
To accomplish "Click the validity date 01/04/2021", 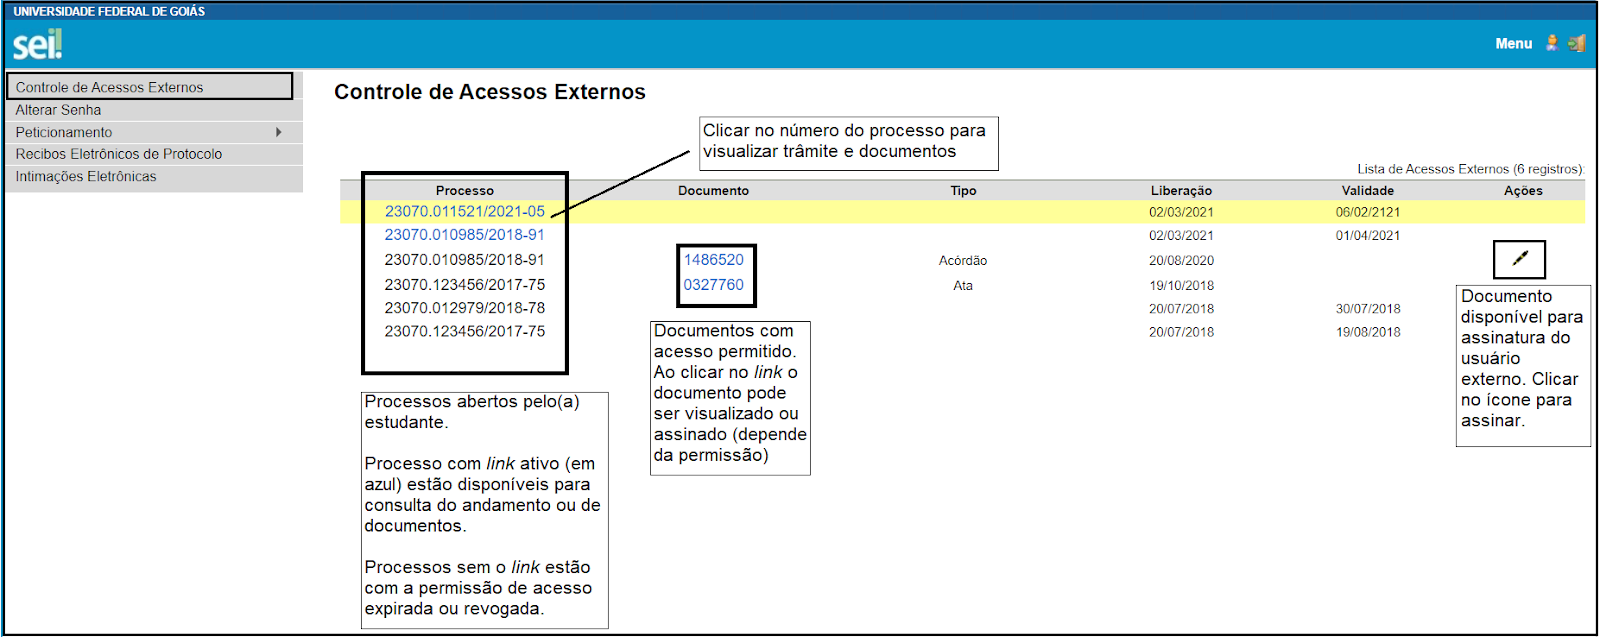I will (x=1368, y=236).
